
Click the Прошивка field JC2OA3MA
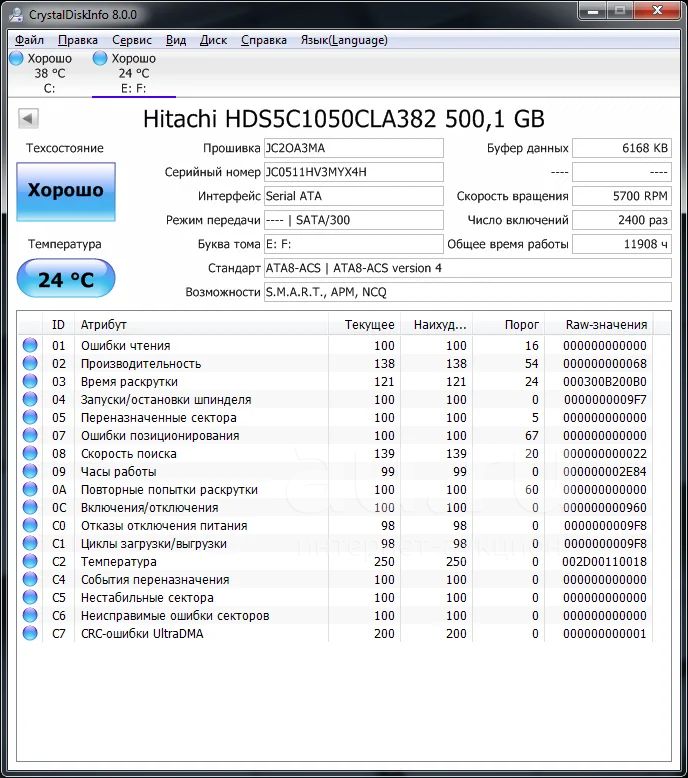[354, 148]
